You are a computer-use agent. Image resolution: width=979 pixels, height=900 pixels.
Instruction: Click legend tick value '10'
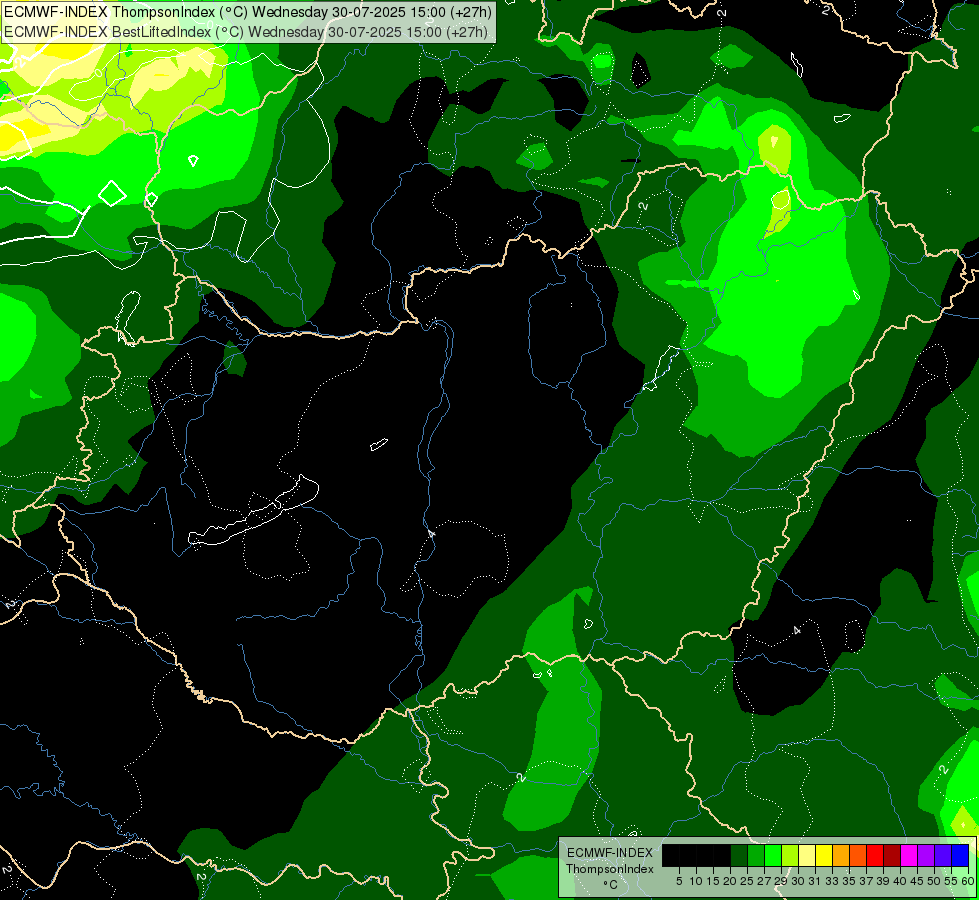pos(696,881)
